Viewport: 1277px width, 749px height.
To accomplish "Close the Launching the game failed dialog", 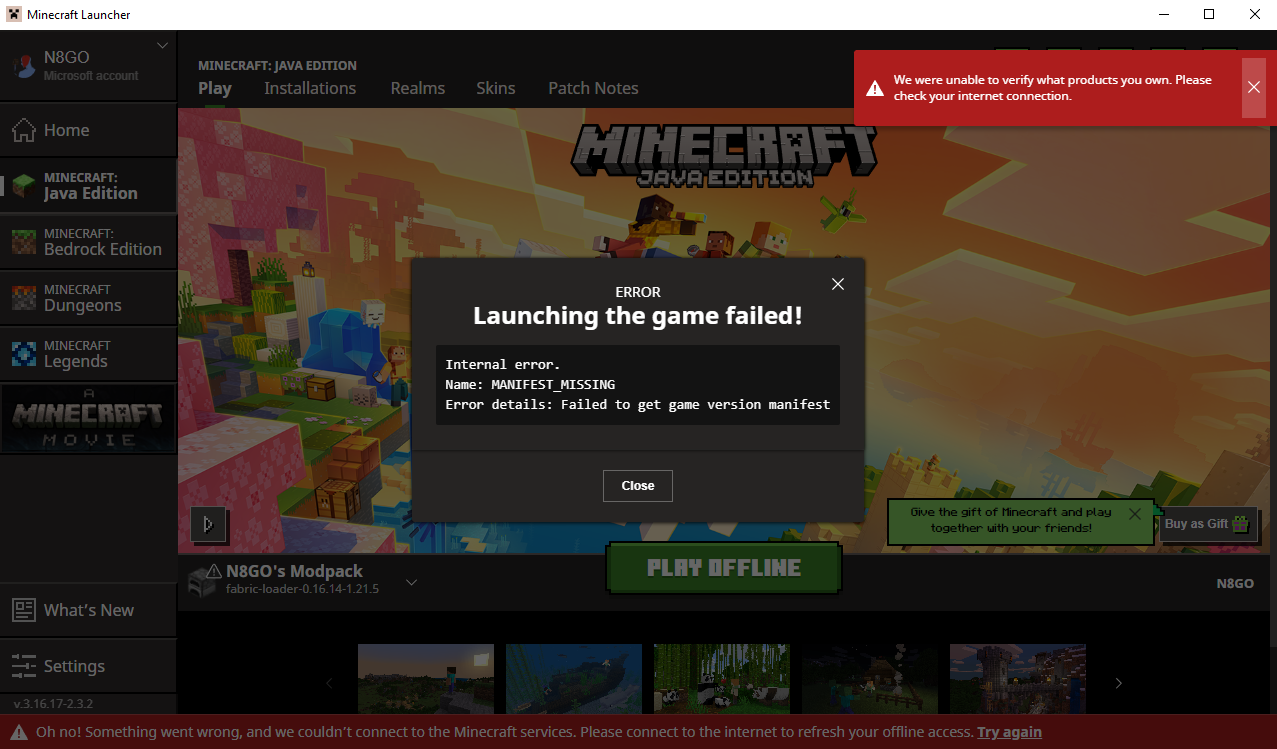I will (x=637, y=486).
